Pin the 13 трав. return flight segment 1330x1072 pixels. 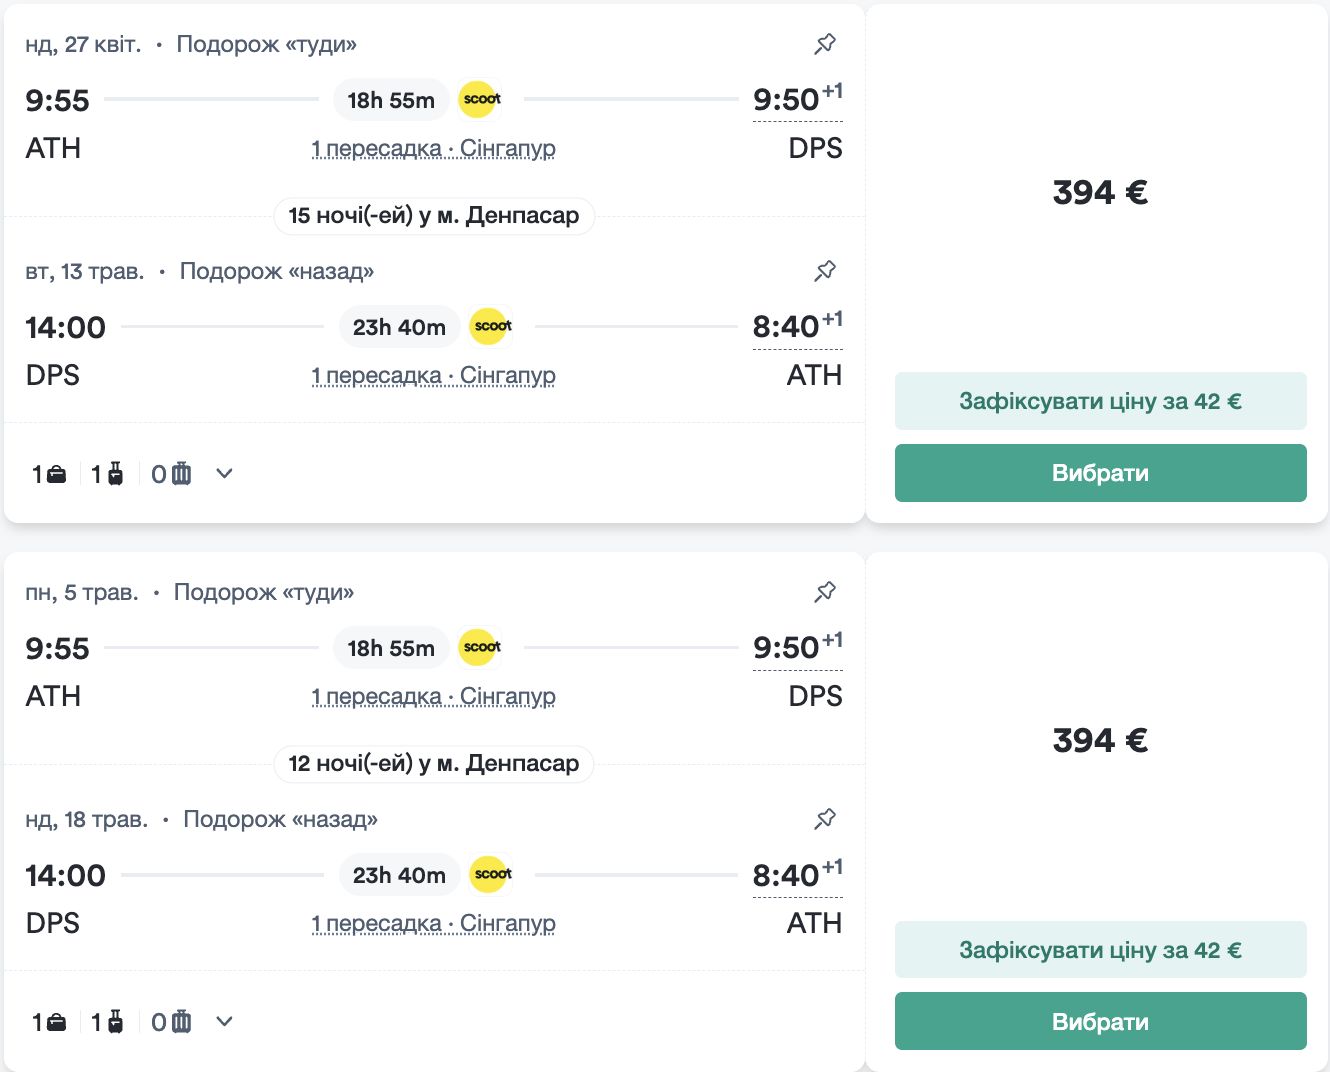coord(825,271)
